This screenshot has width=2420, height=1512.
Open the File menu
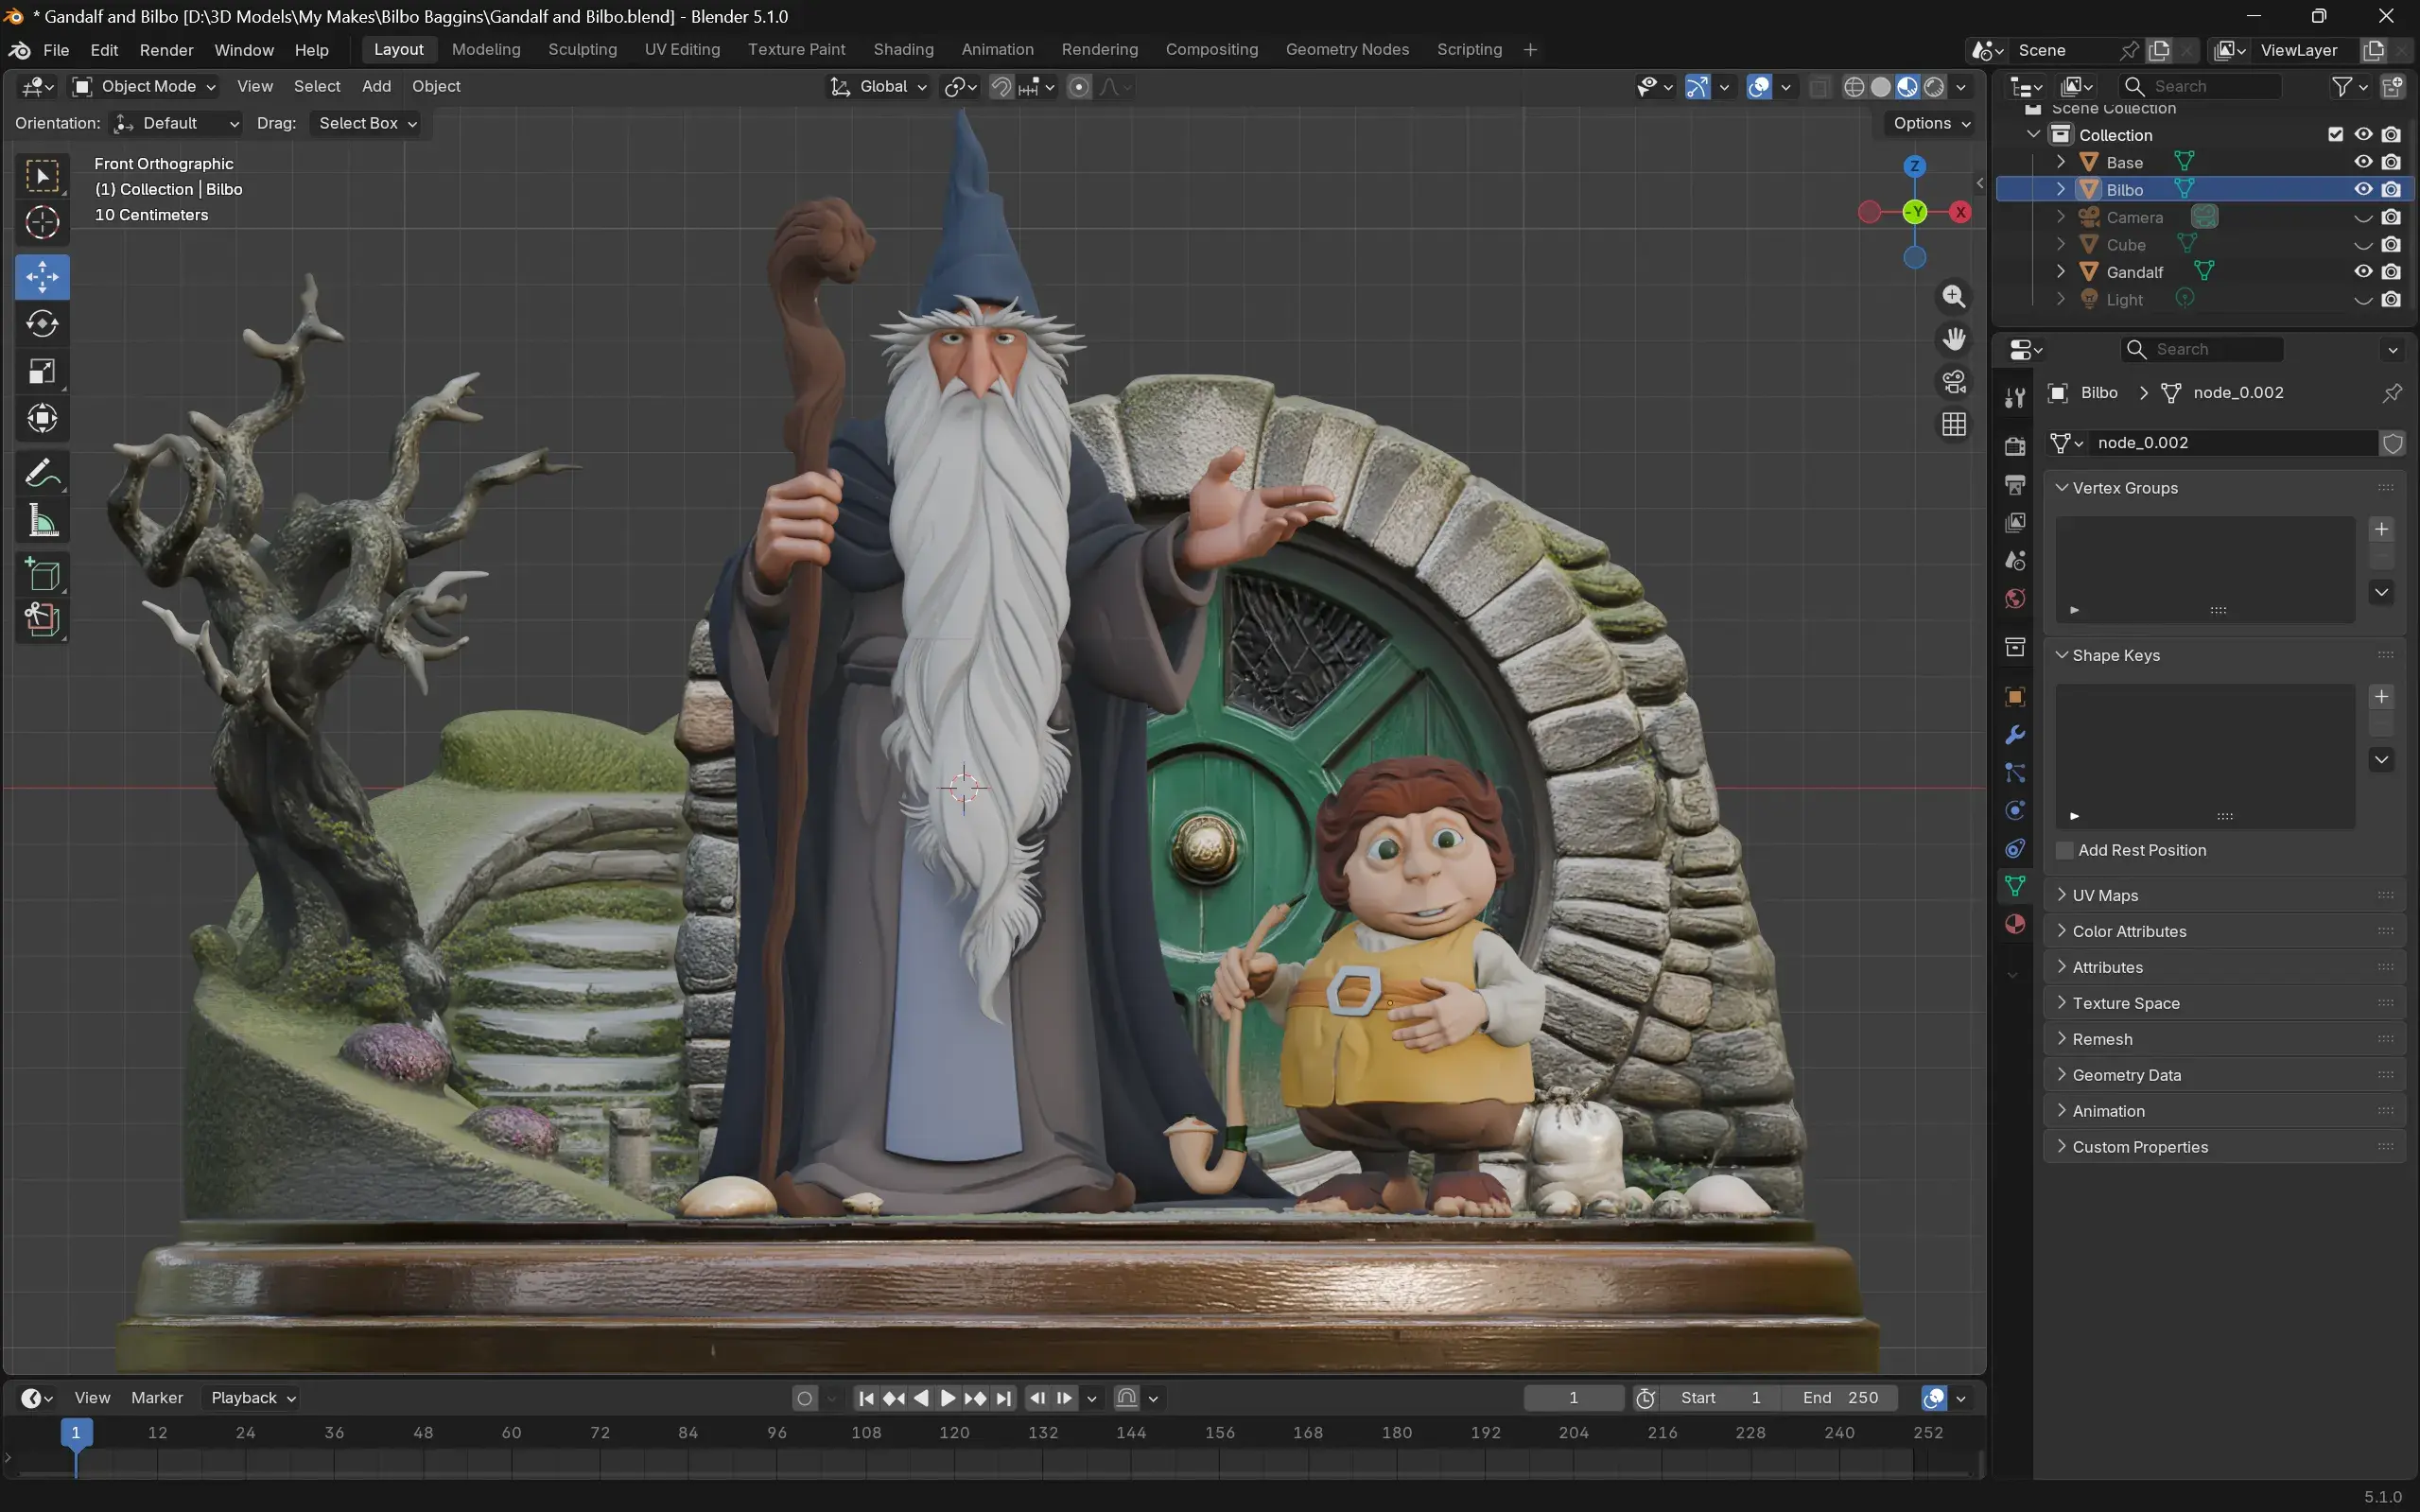click(x=56, y=50)
